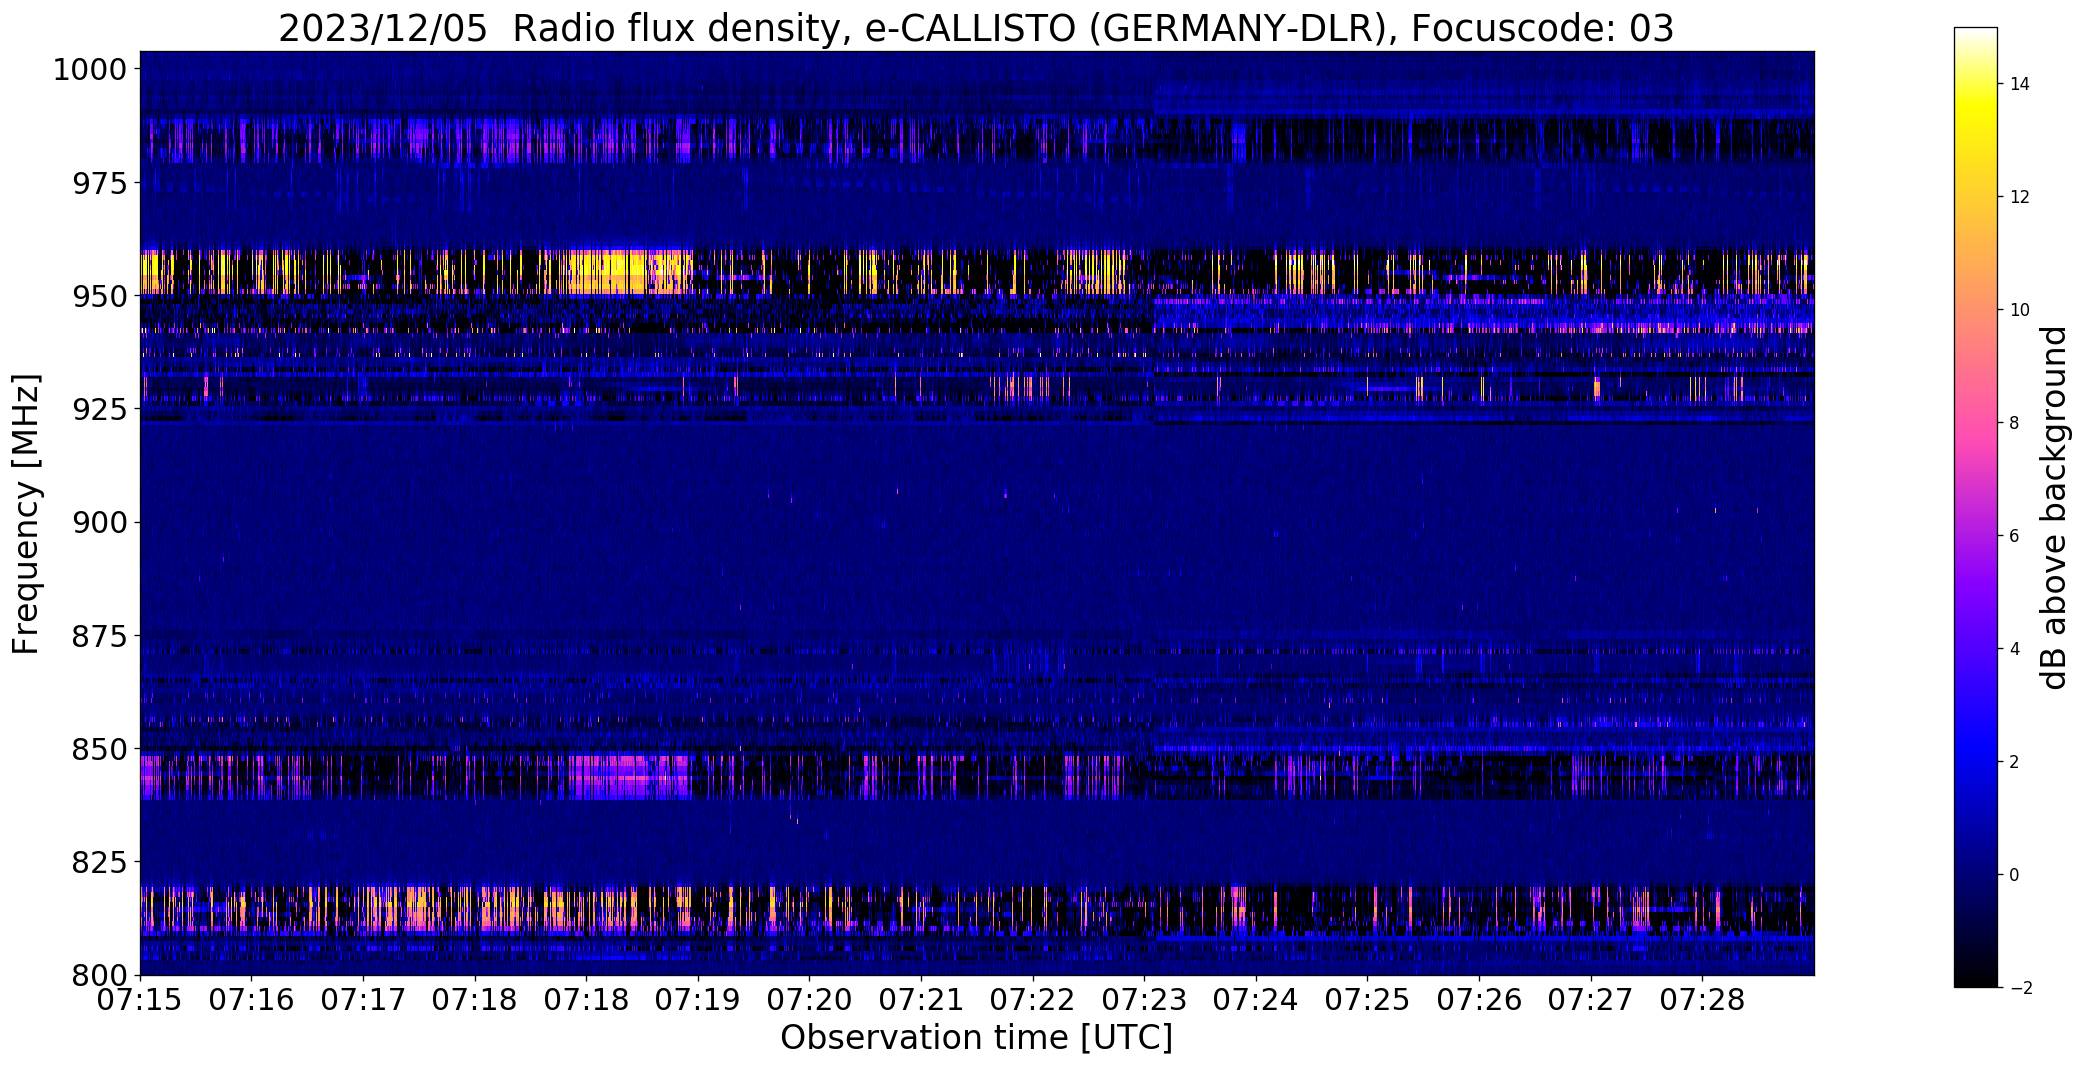Screen dimensions: 2085x1067
Task: Click the 'dB above background' colorbar label
Action: pos(2055,508)
